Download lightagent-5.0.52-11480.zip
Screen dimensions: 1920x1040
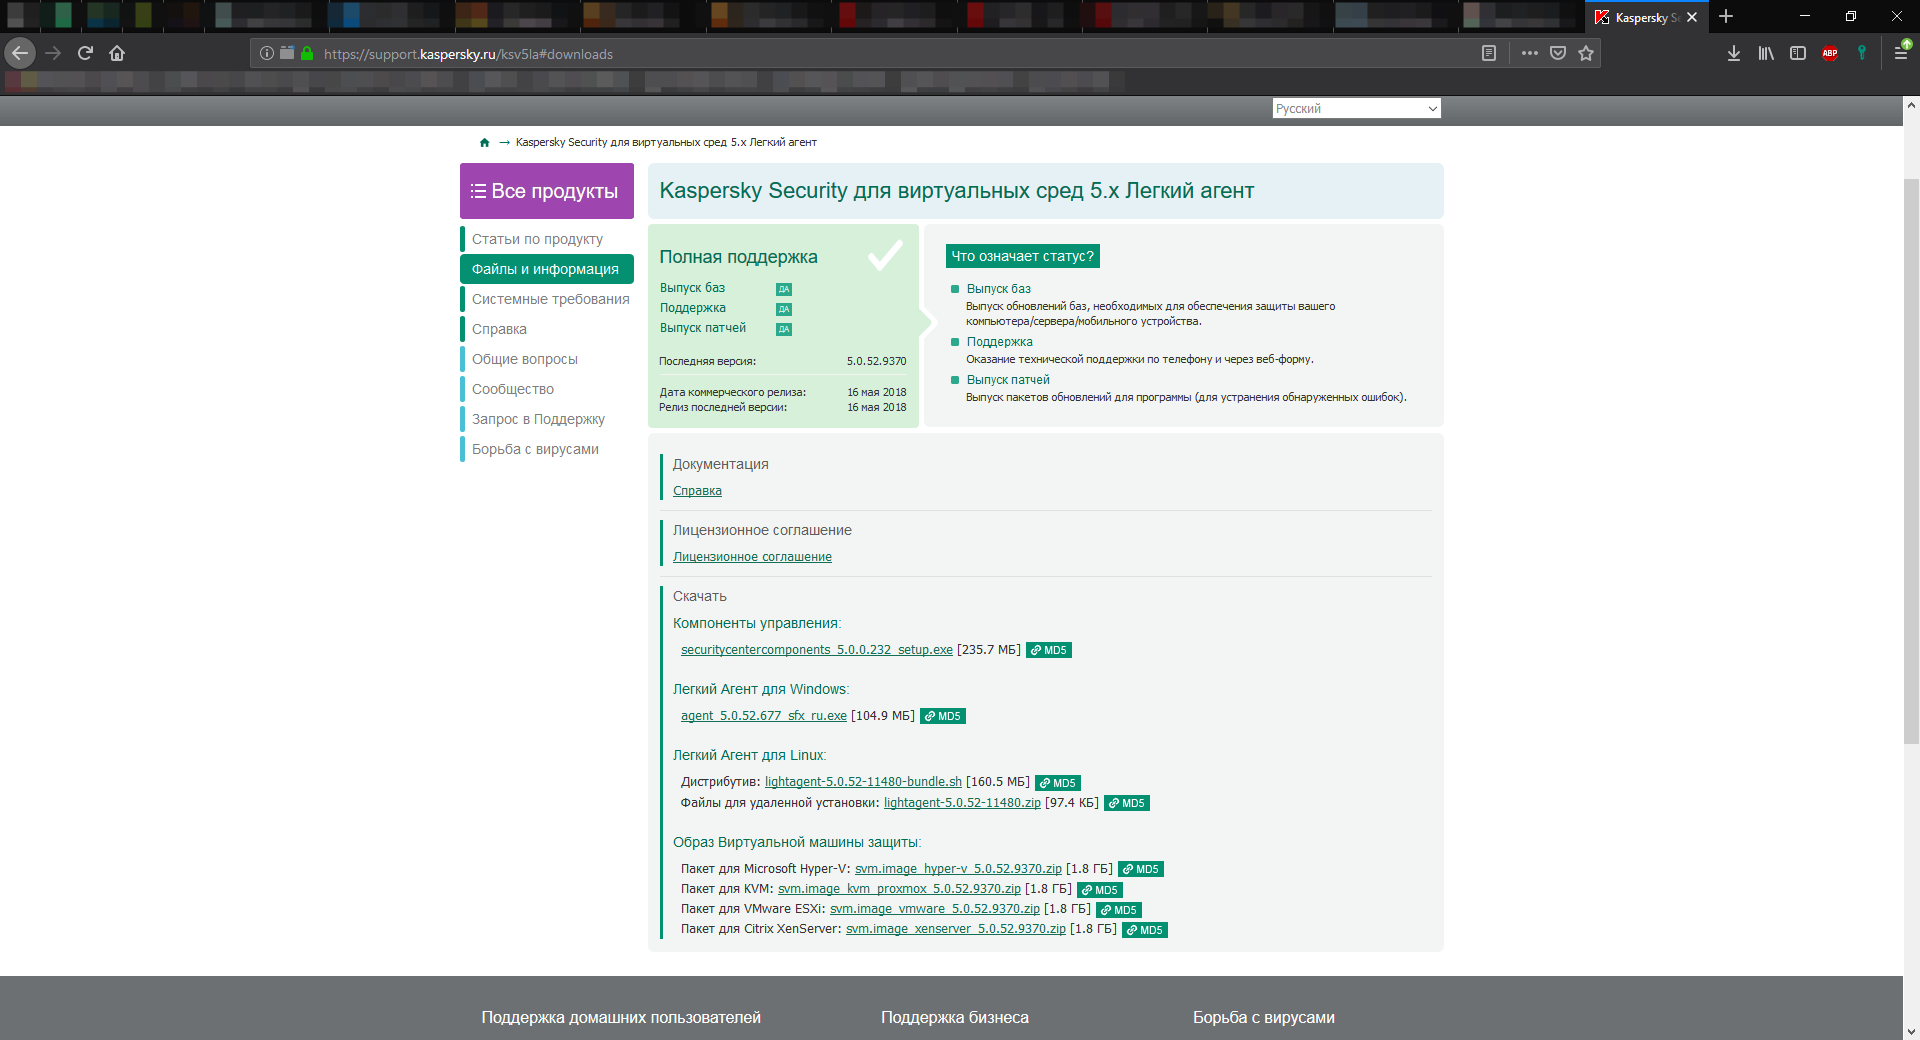pyautogui.click(x=962, y=803)
